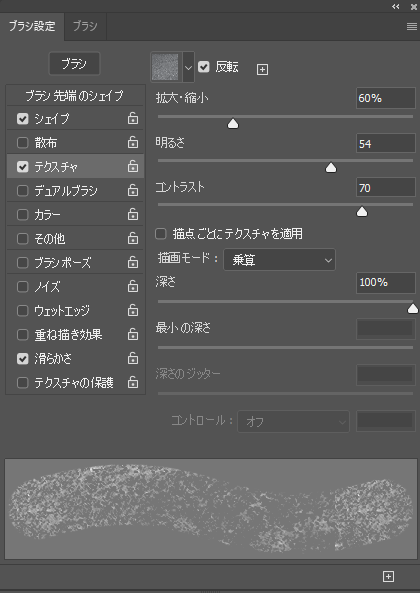Toggle the lock icon beside テクスチャ

pos(133,166)
